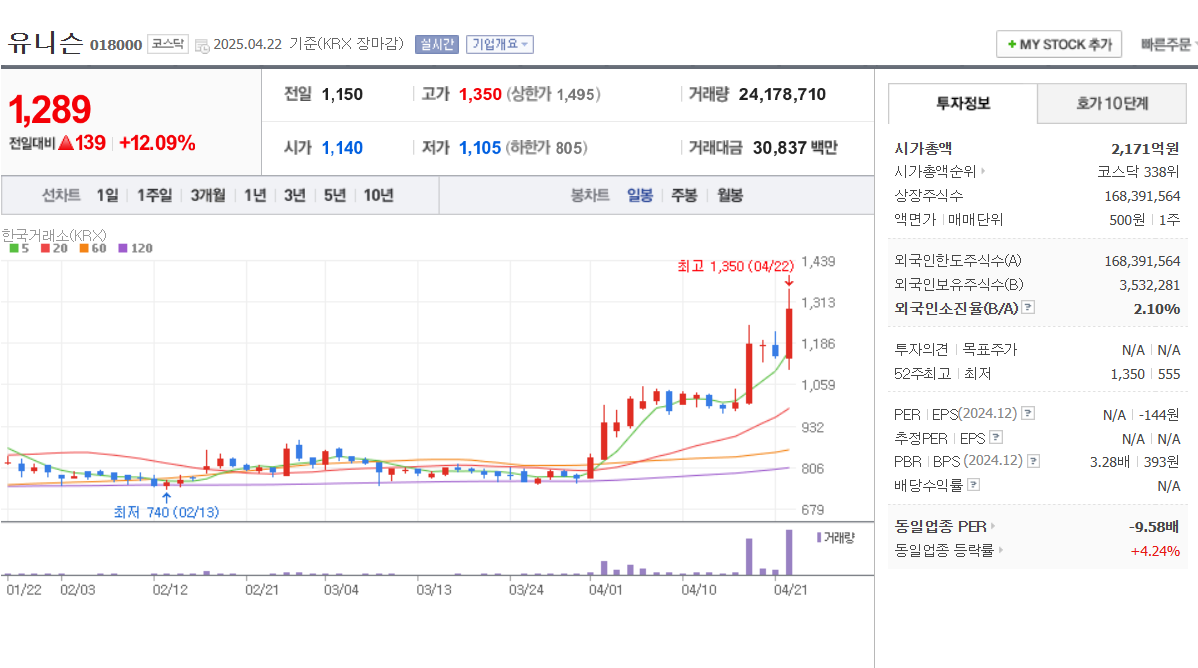Switch to the 호가 10단계 tab
This screenshot has height=668, width=1198.
(x=1111, y=103)
